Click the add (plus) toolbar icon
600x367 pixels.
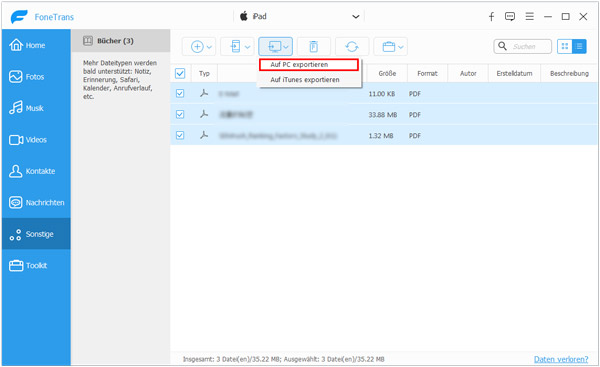click(197, 47)
